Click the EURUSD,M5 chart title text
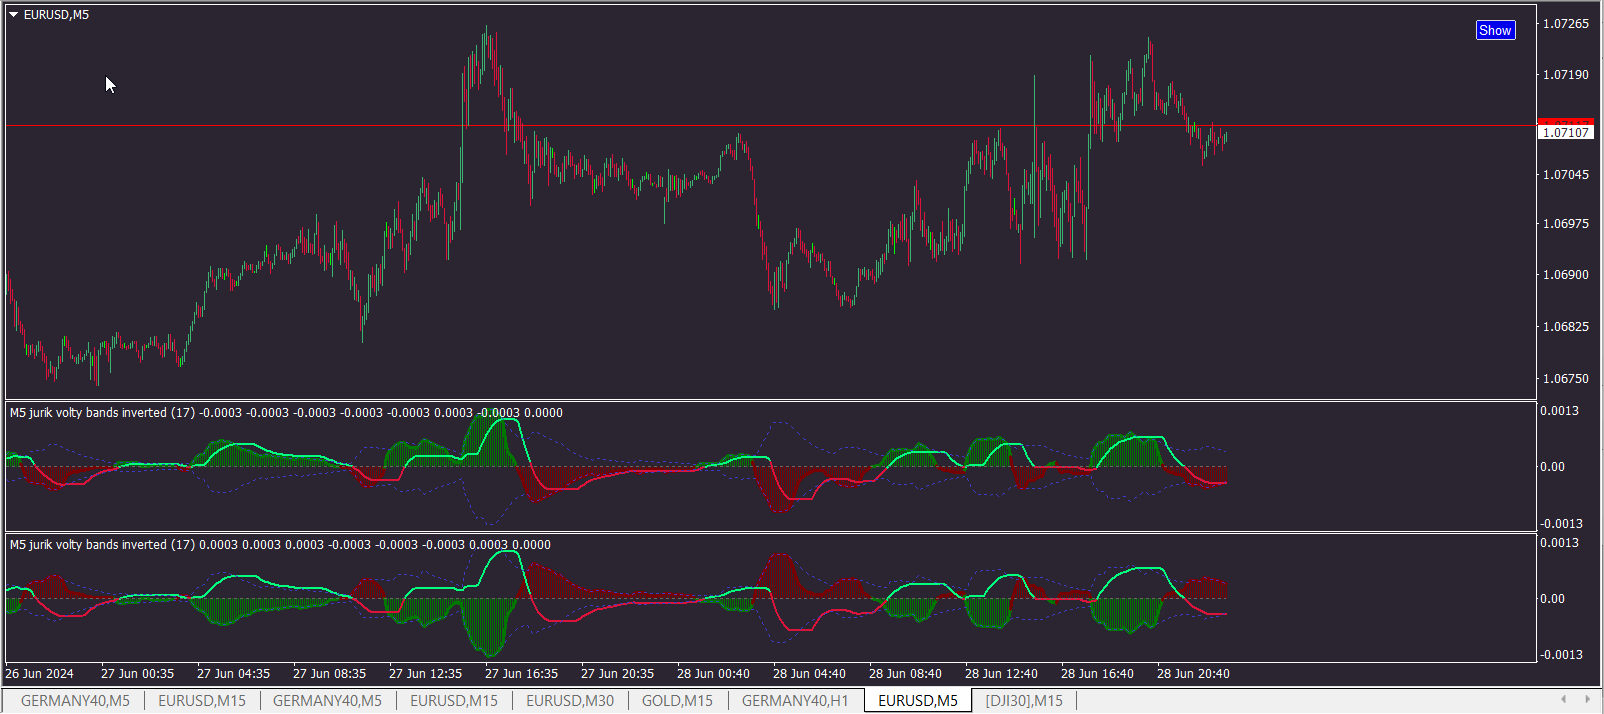 (x=56, y=15)
